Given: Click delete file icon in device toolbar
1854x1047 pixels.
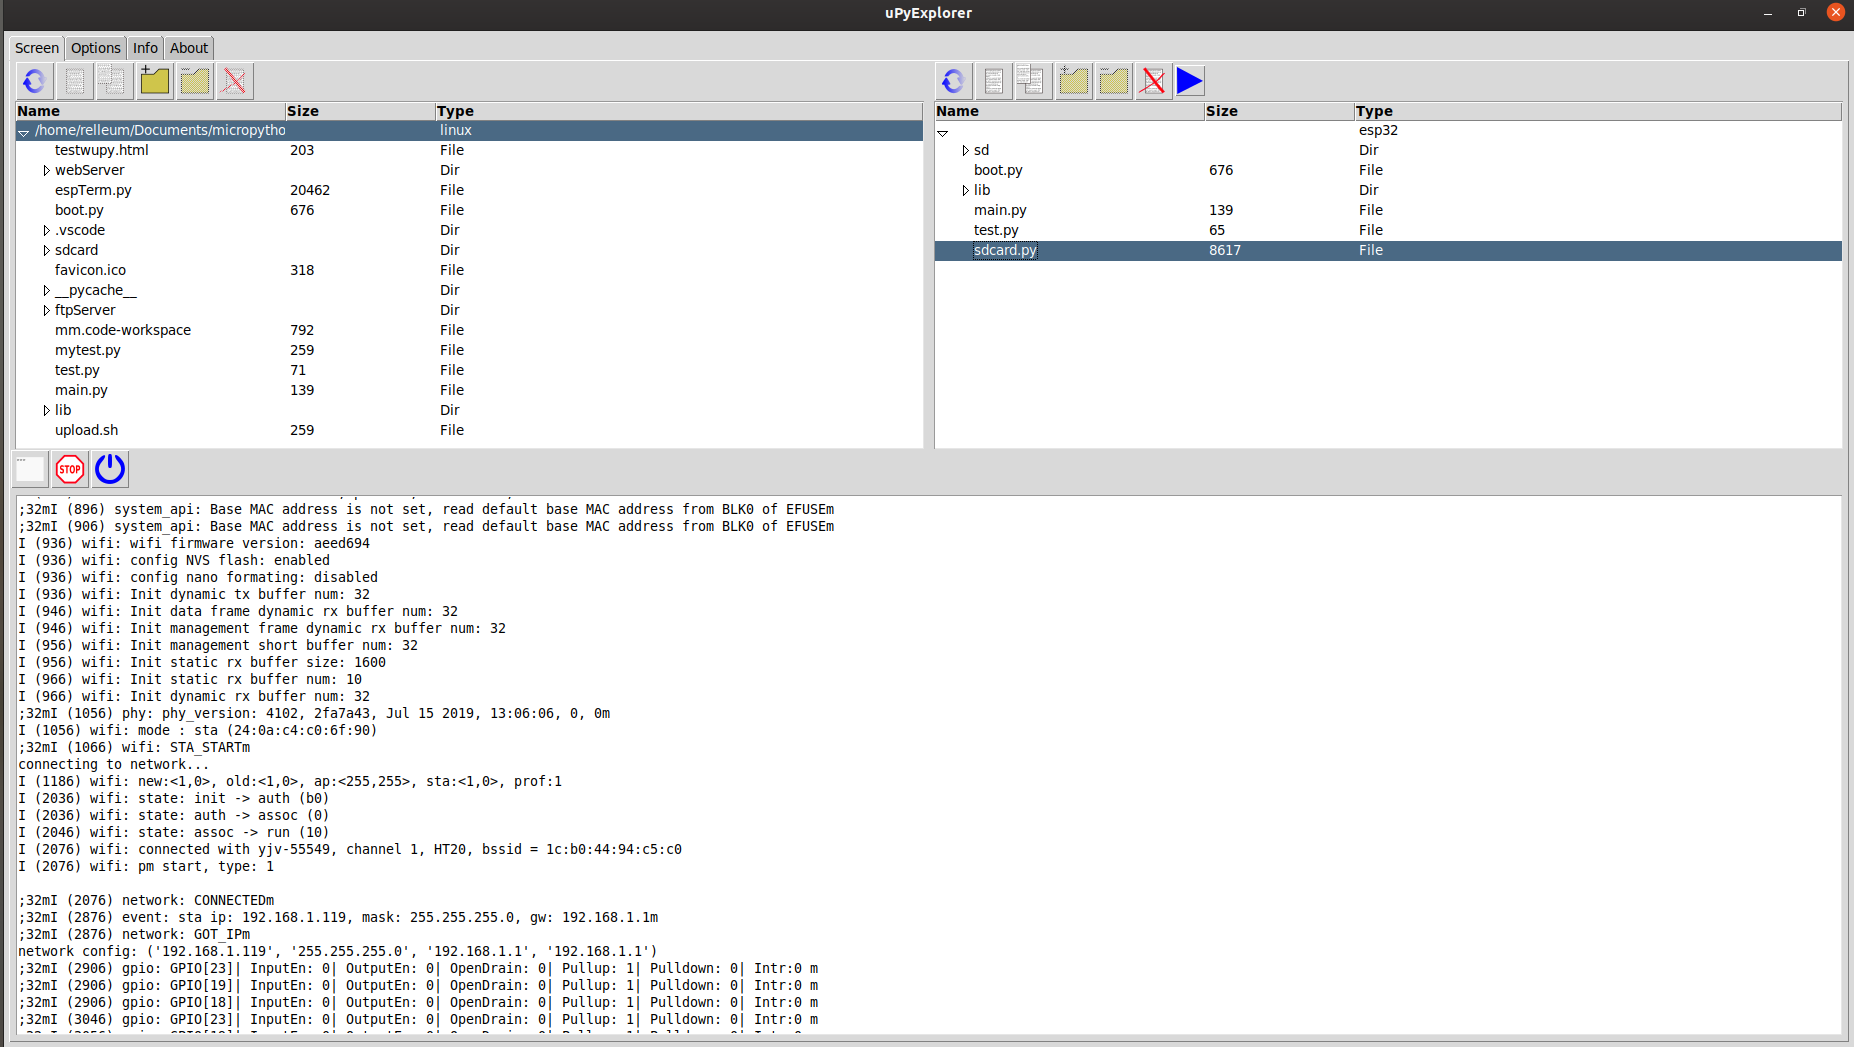Looking at the screenshot, I should [x=1153, y=81].
